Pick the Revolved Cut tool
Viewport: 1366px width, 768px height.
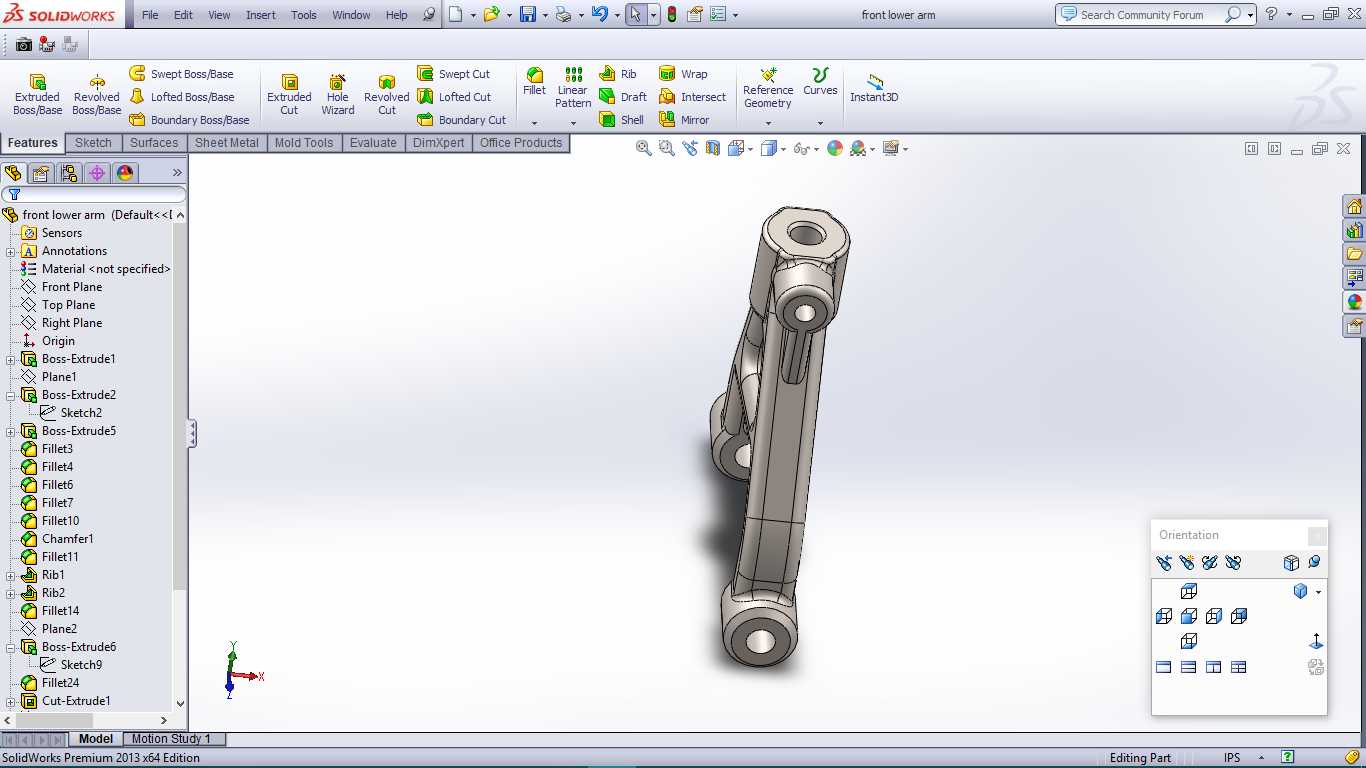(x=387, y=95)
